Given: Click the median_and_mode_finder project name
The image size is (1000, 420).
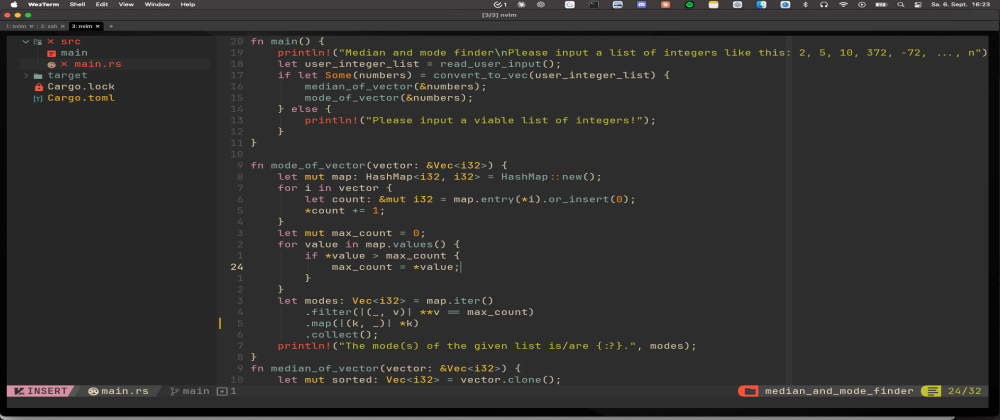Looking at the screenshot, I should (x=839, y=391).
